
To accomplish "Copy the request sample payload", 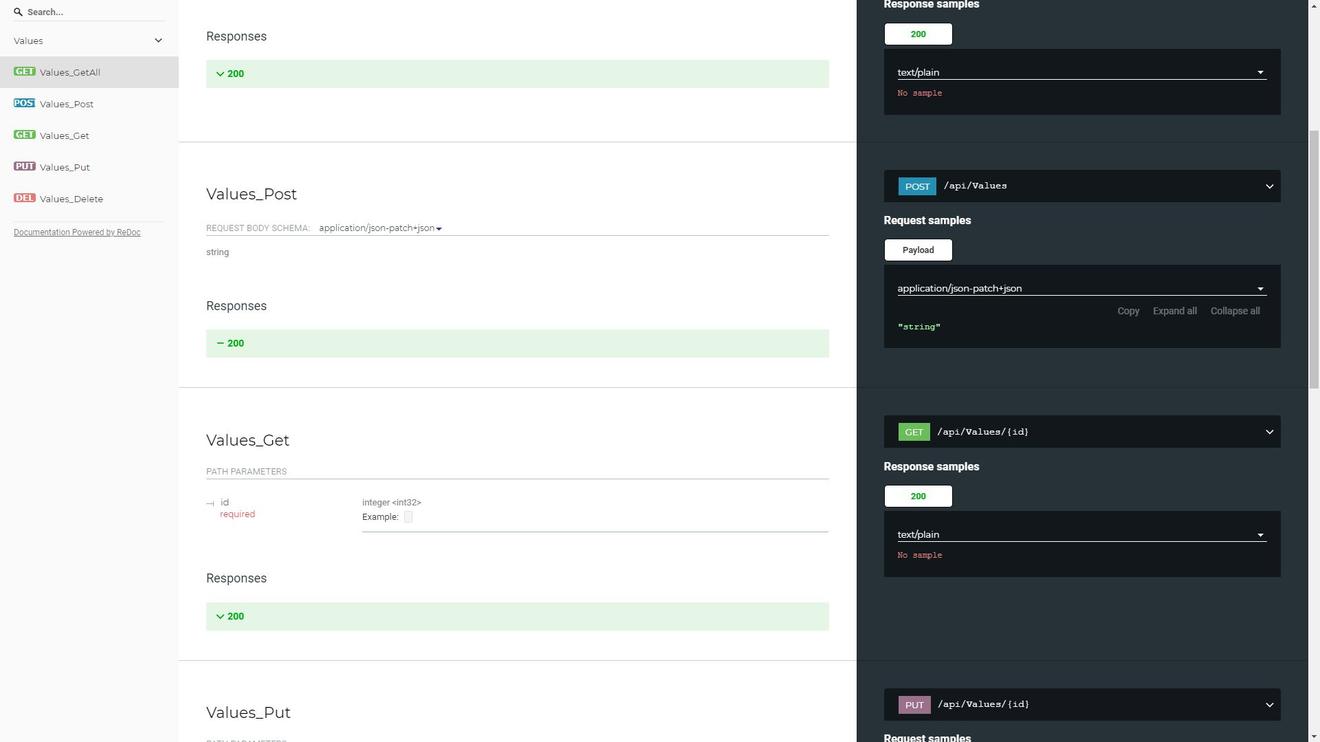I will pos(1128,311).
